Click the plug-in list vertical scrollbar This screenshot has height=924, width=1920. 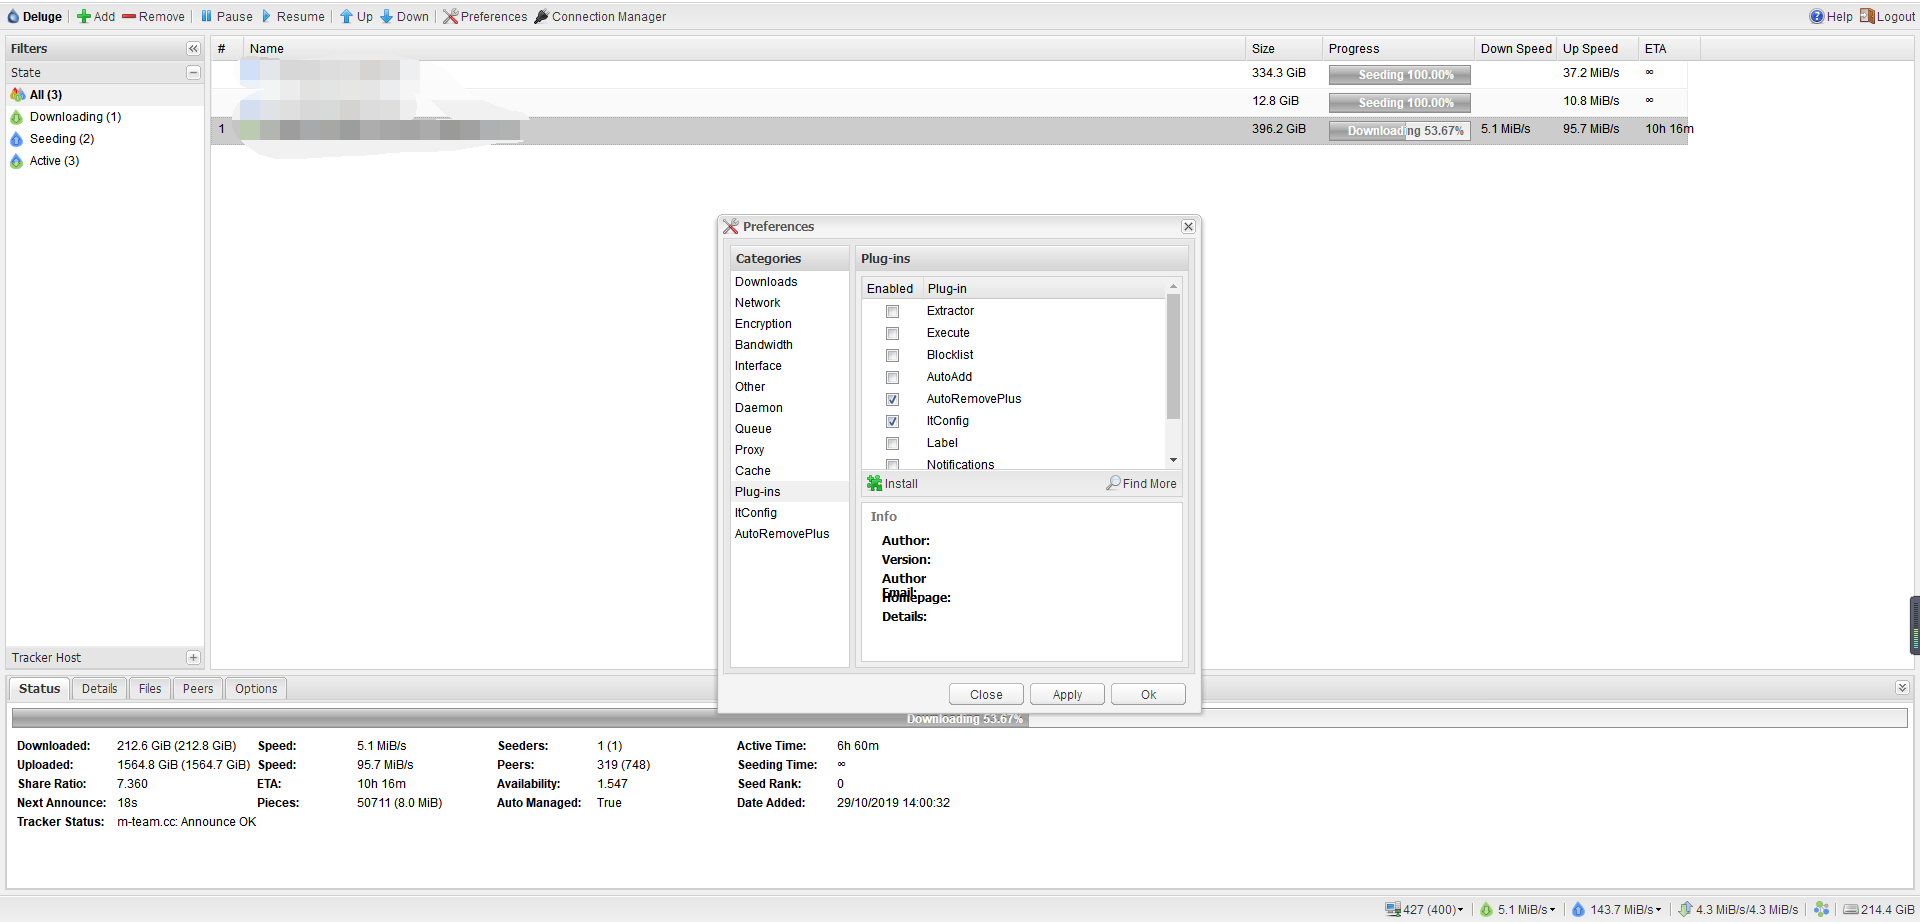point(1173,356)
